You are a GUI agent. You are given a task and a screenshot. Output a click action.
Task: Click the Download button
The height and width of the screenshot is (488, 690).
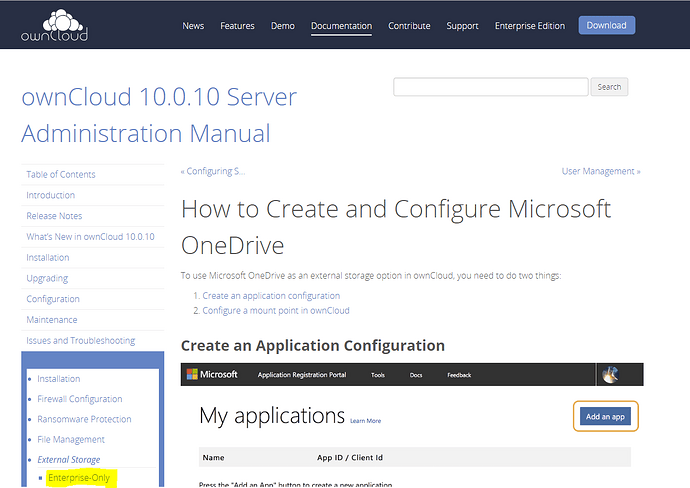pyautogui.click(x=606, y=26)
